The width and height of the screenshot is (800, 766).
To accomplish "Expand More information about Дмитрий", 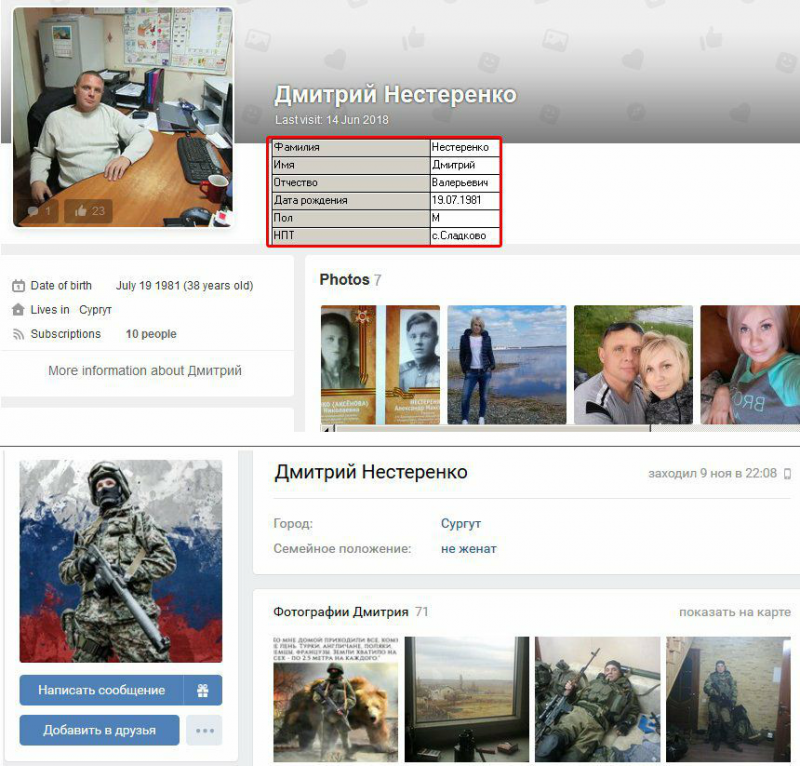I will [145, 371].
